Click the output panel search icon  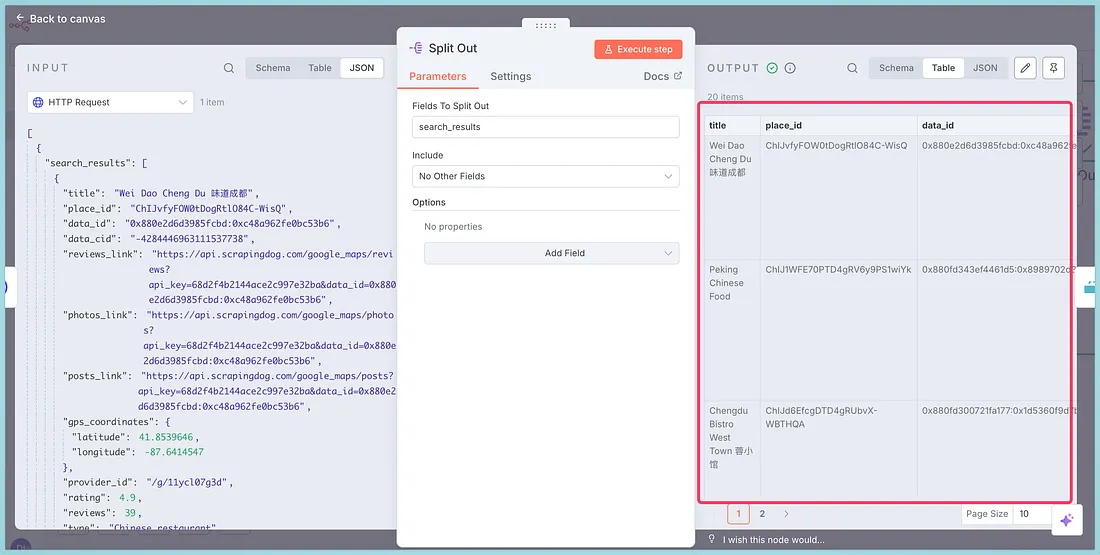(852, 68)
